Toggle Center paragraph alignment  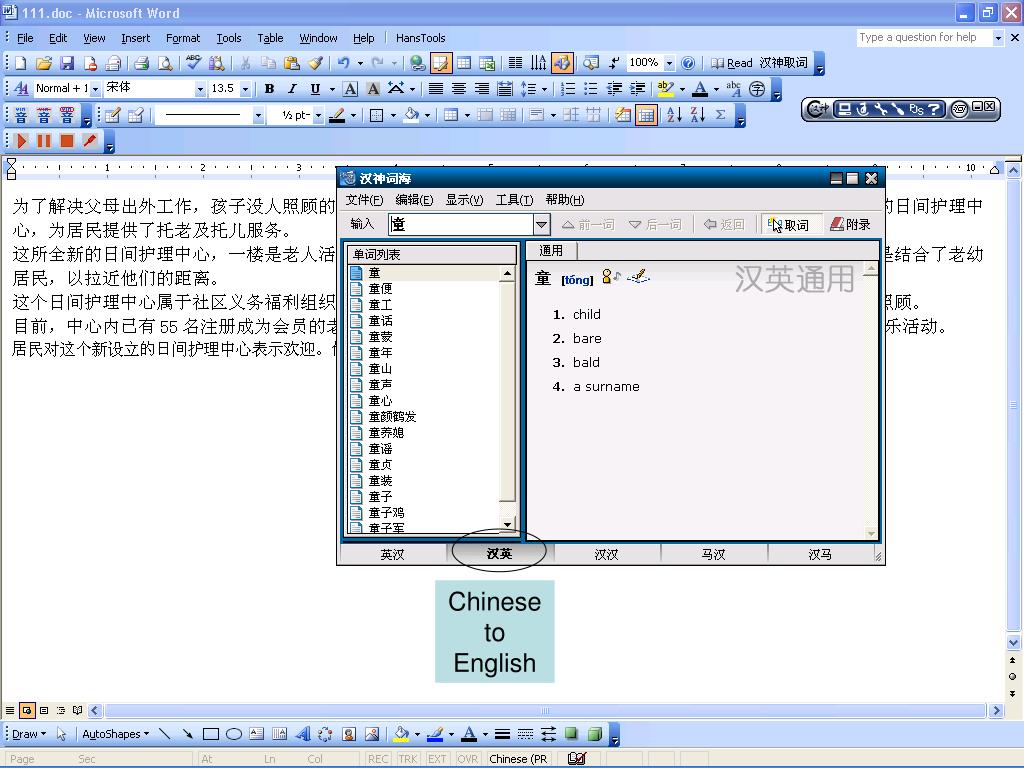(x=459, y=89)
